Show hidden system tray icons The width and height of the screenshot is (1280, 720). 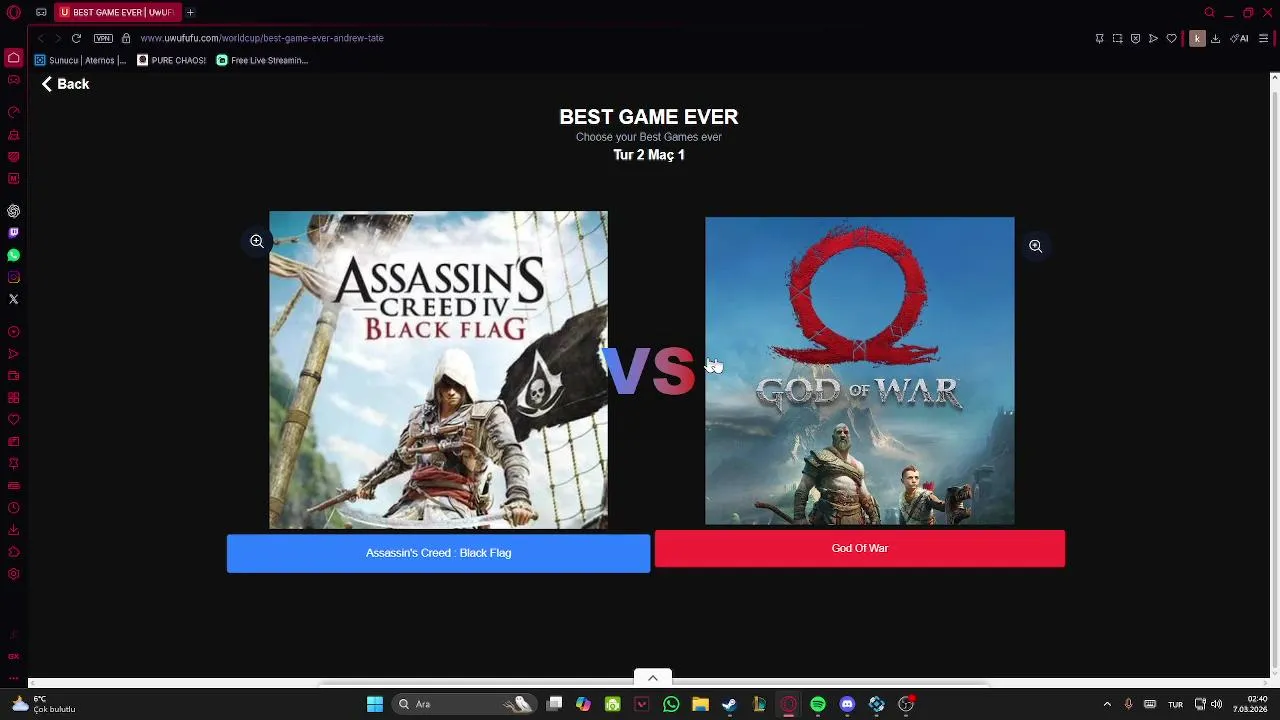(1107, 704)
